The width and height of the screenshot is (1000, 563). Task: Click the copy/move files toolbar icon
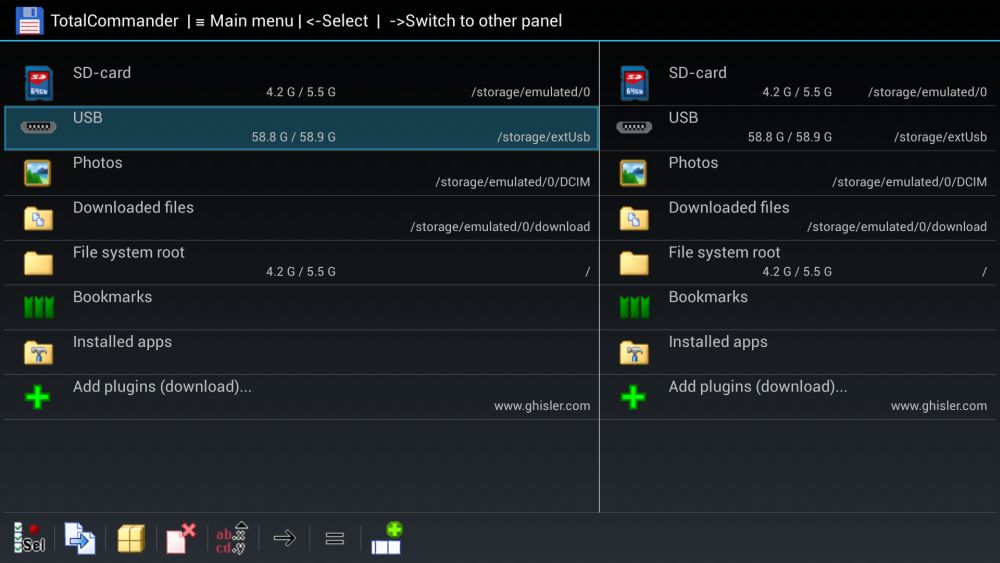coord(80,538)
